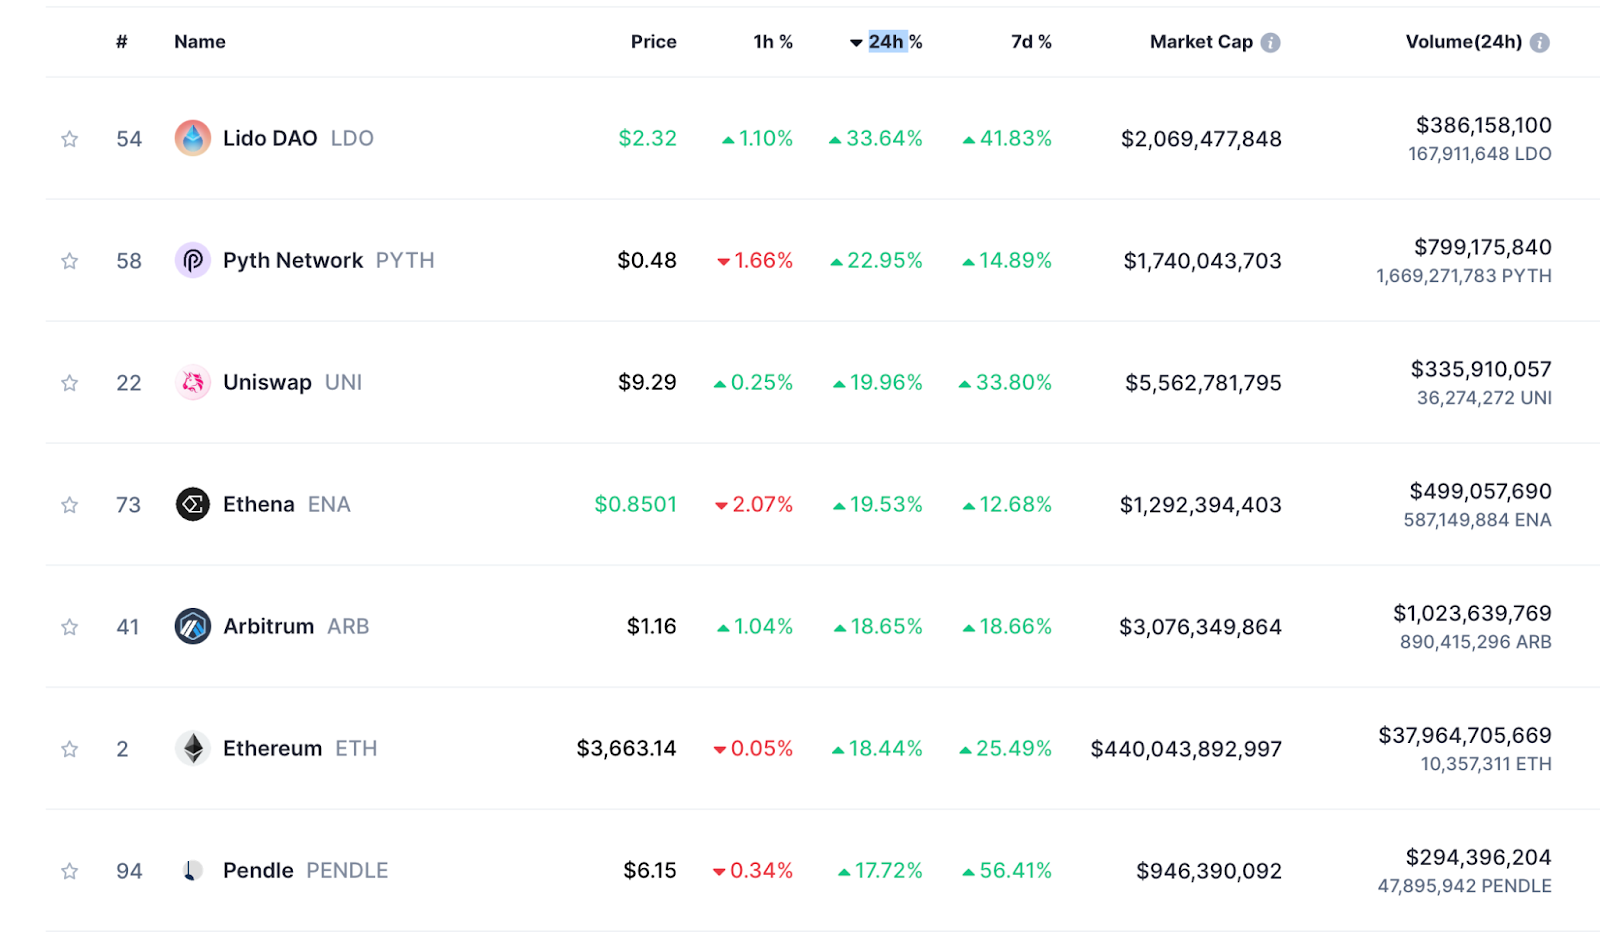The height and width of the screenshot is (943, 1600).
Task: Click the Pyth Network coin logo
Action: click(x=193, y=260)
